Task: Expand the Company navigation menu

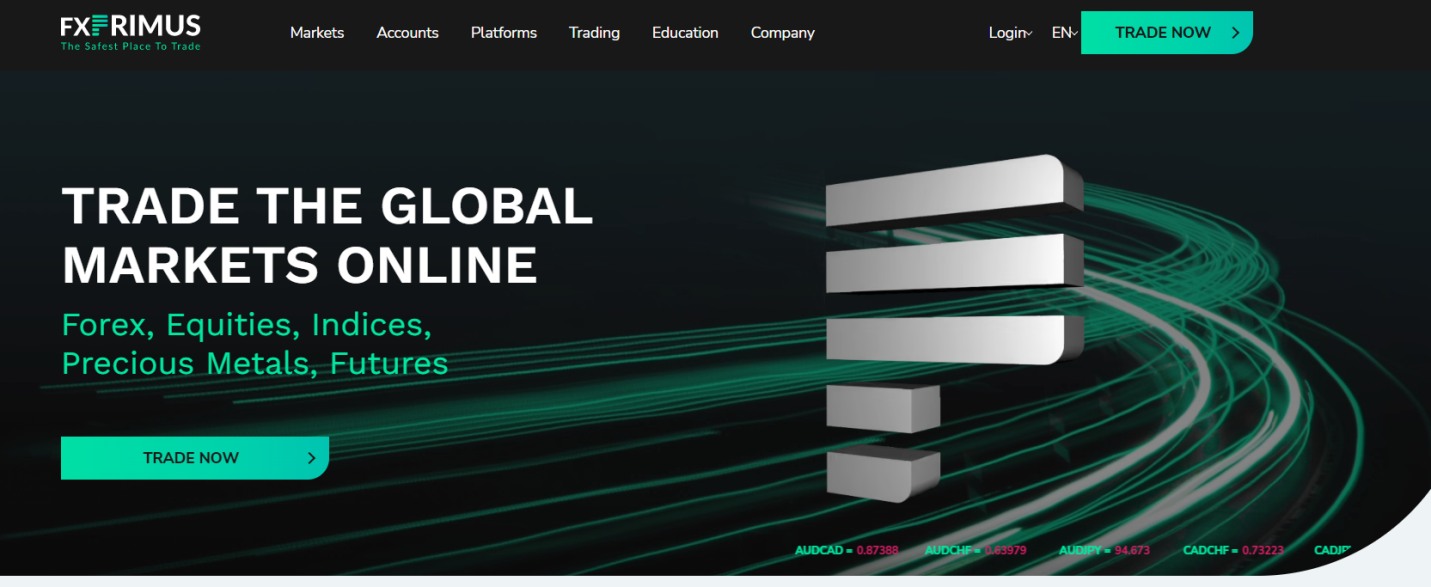Action: [x=782, y=32]
